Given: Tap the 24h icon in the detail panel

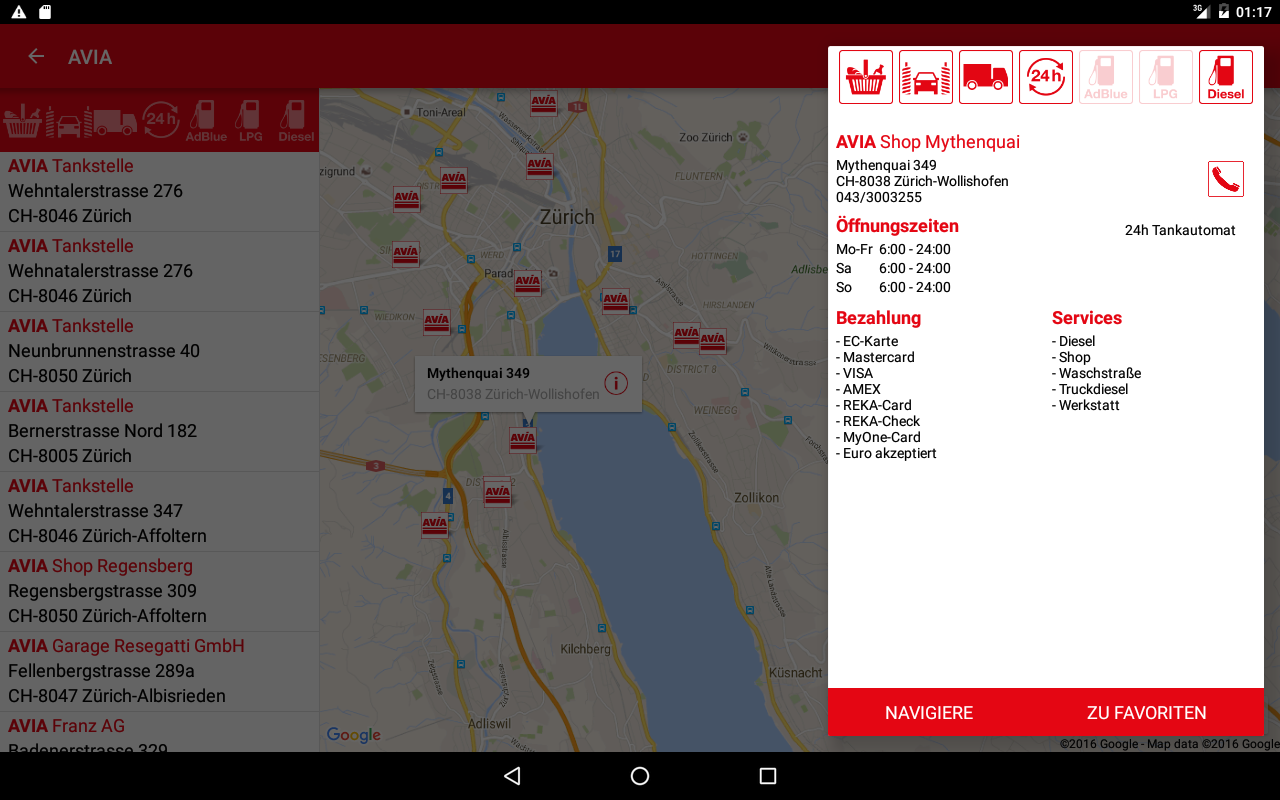Looking at the screenshot, I should [x=1046, y=77].
